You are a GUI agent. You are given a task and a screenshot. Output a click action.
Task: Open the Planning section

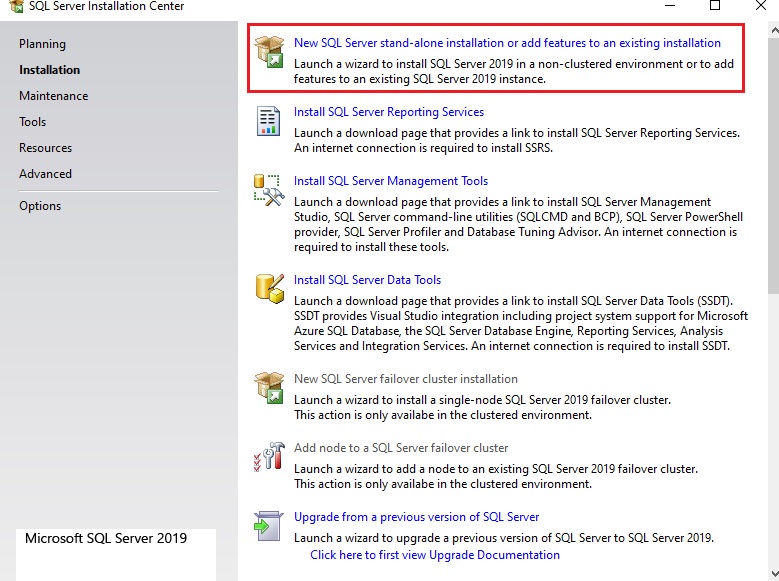click(42, 44)
